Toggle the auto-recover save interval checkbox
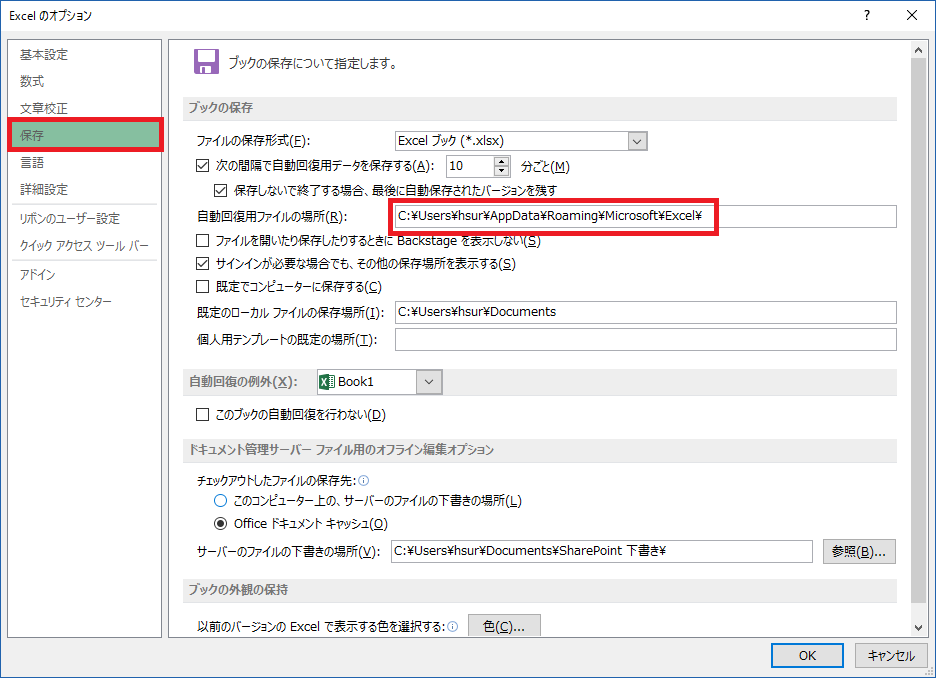Viewport: 936px width, 678px height. (204, 166)
